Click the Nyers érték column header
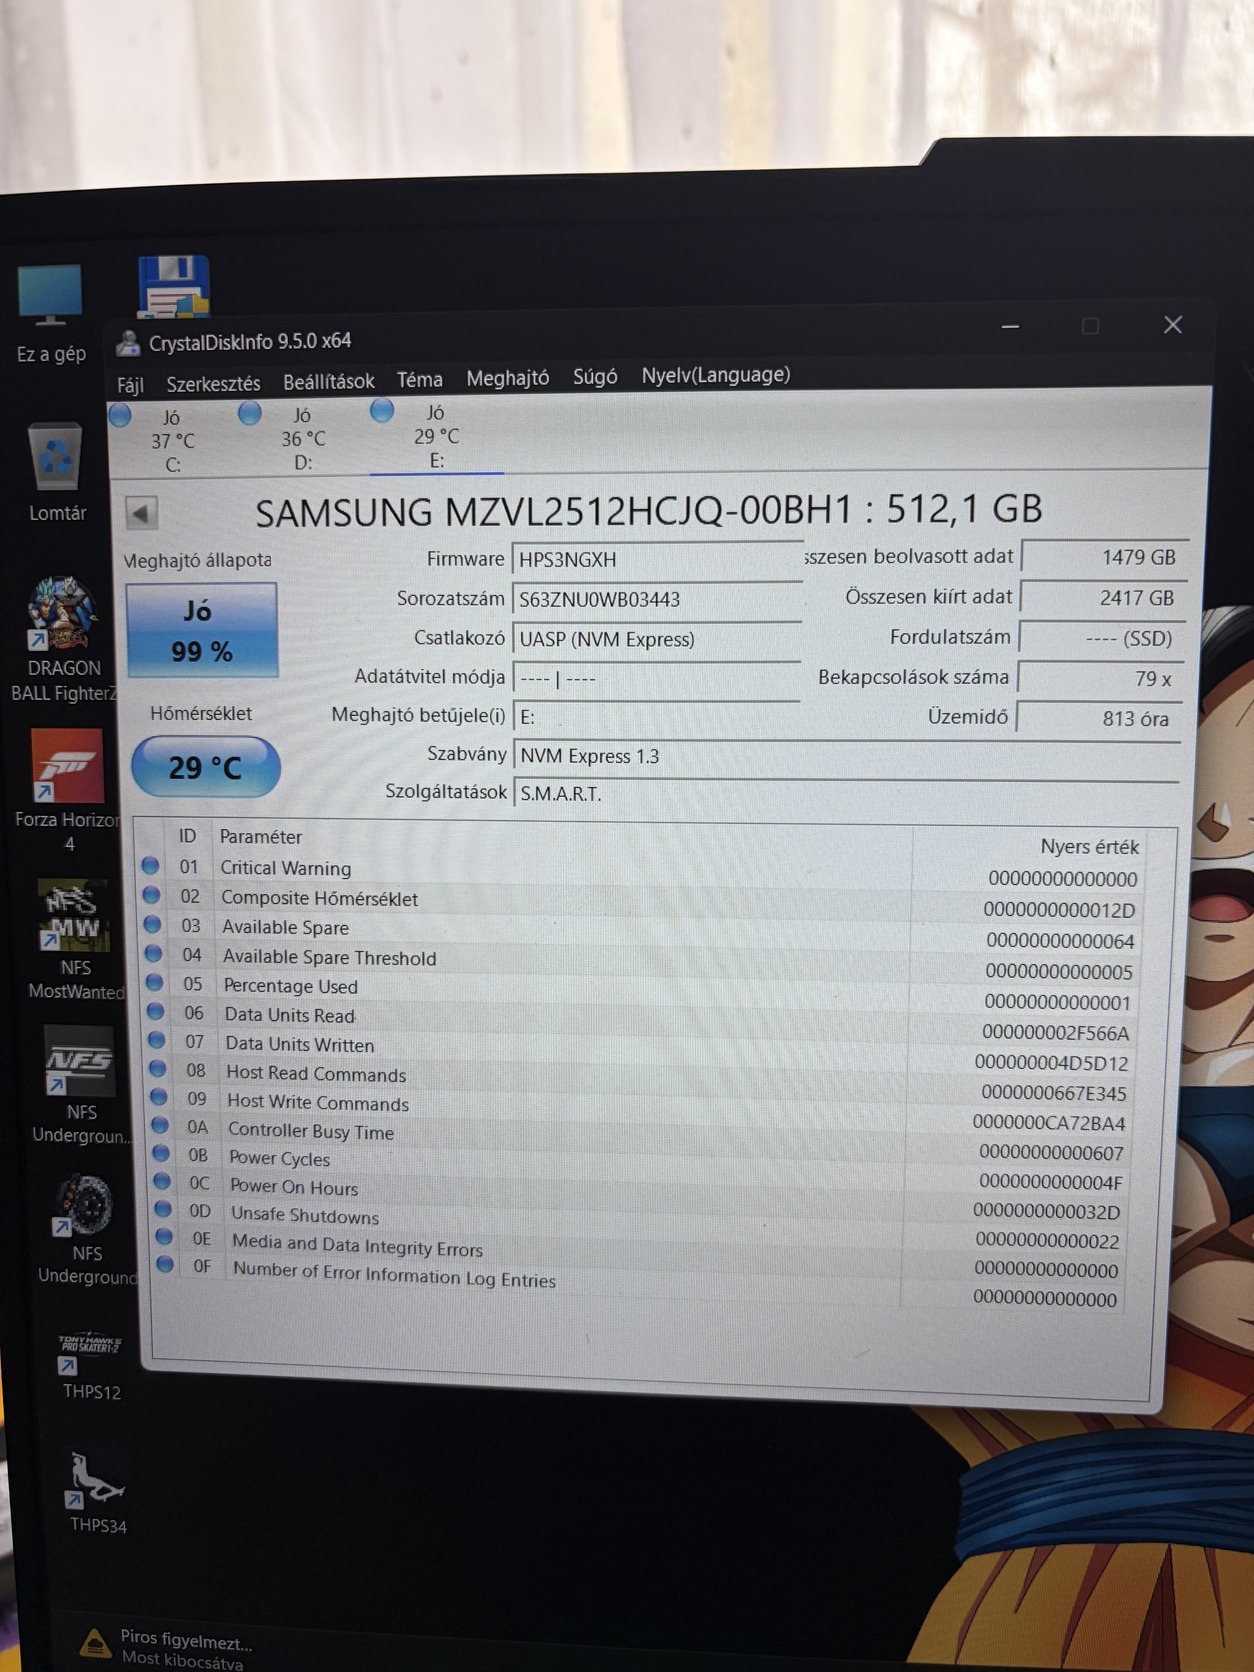The height and width of the screenshot is (1672, 1254). tap(1089, 847)
